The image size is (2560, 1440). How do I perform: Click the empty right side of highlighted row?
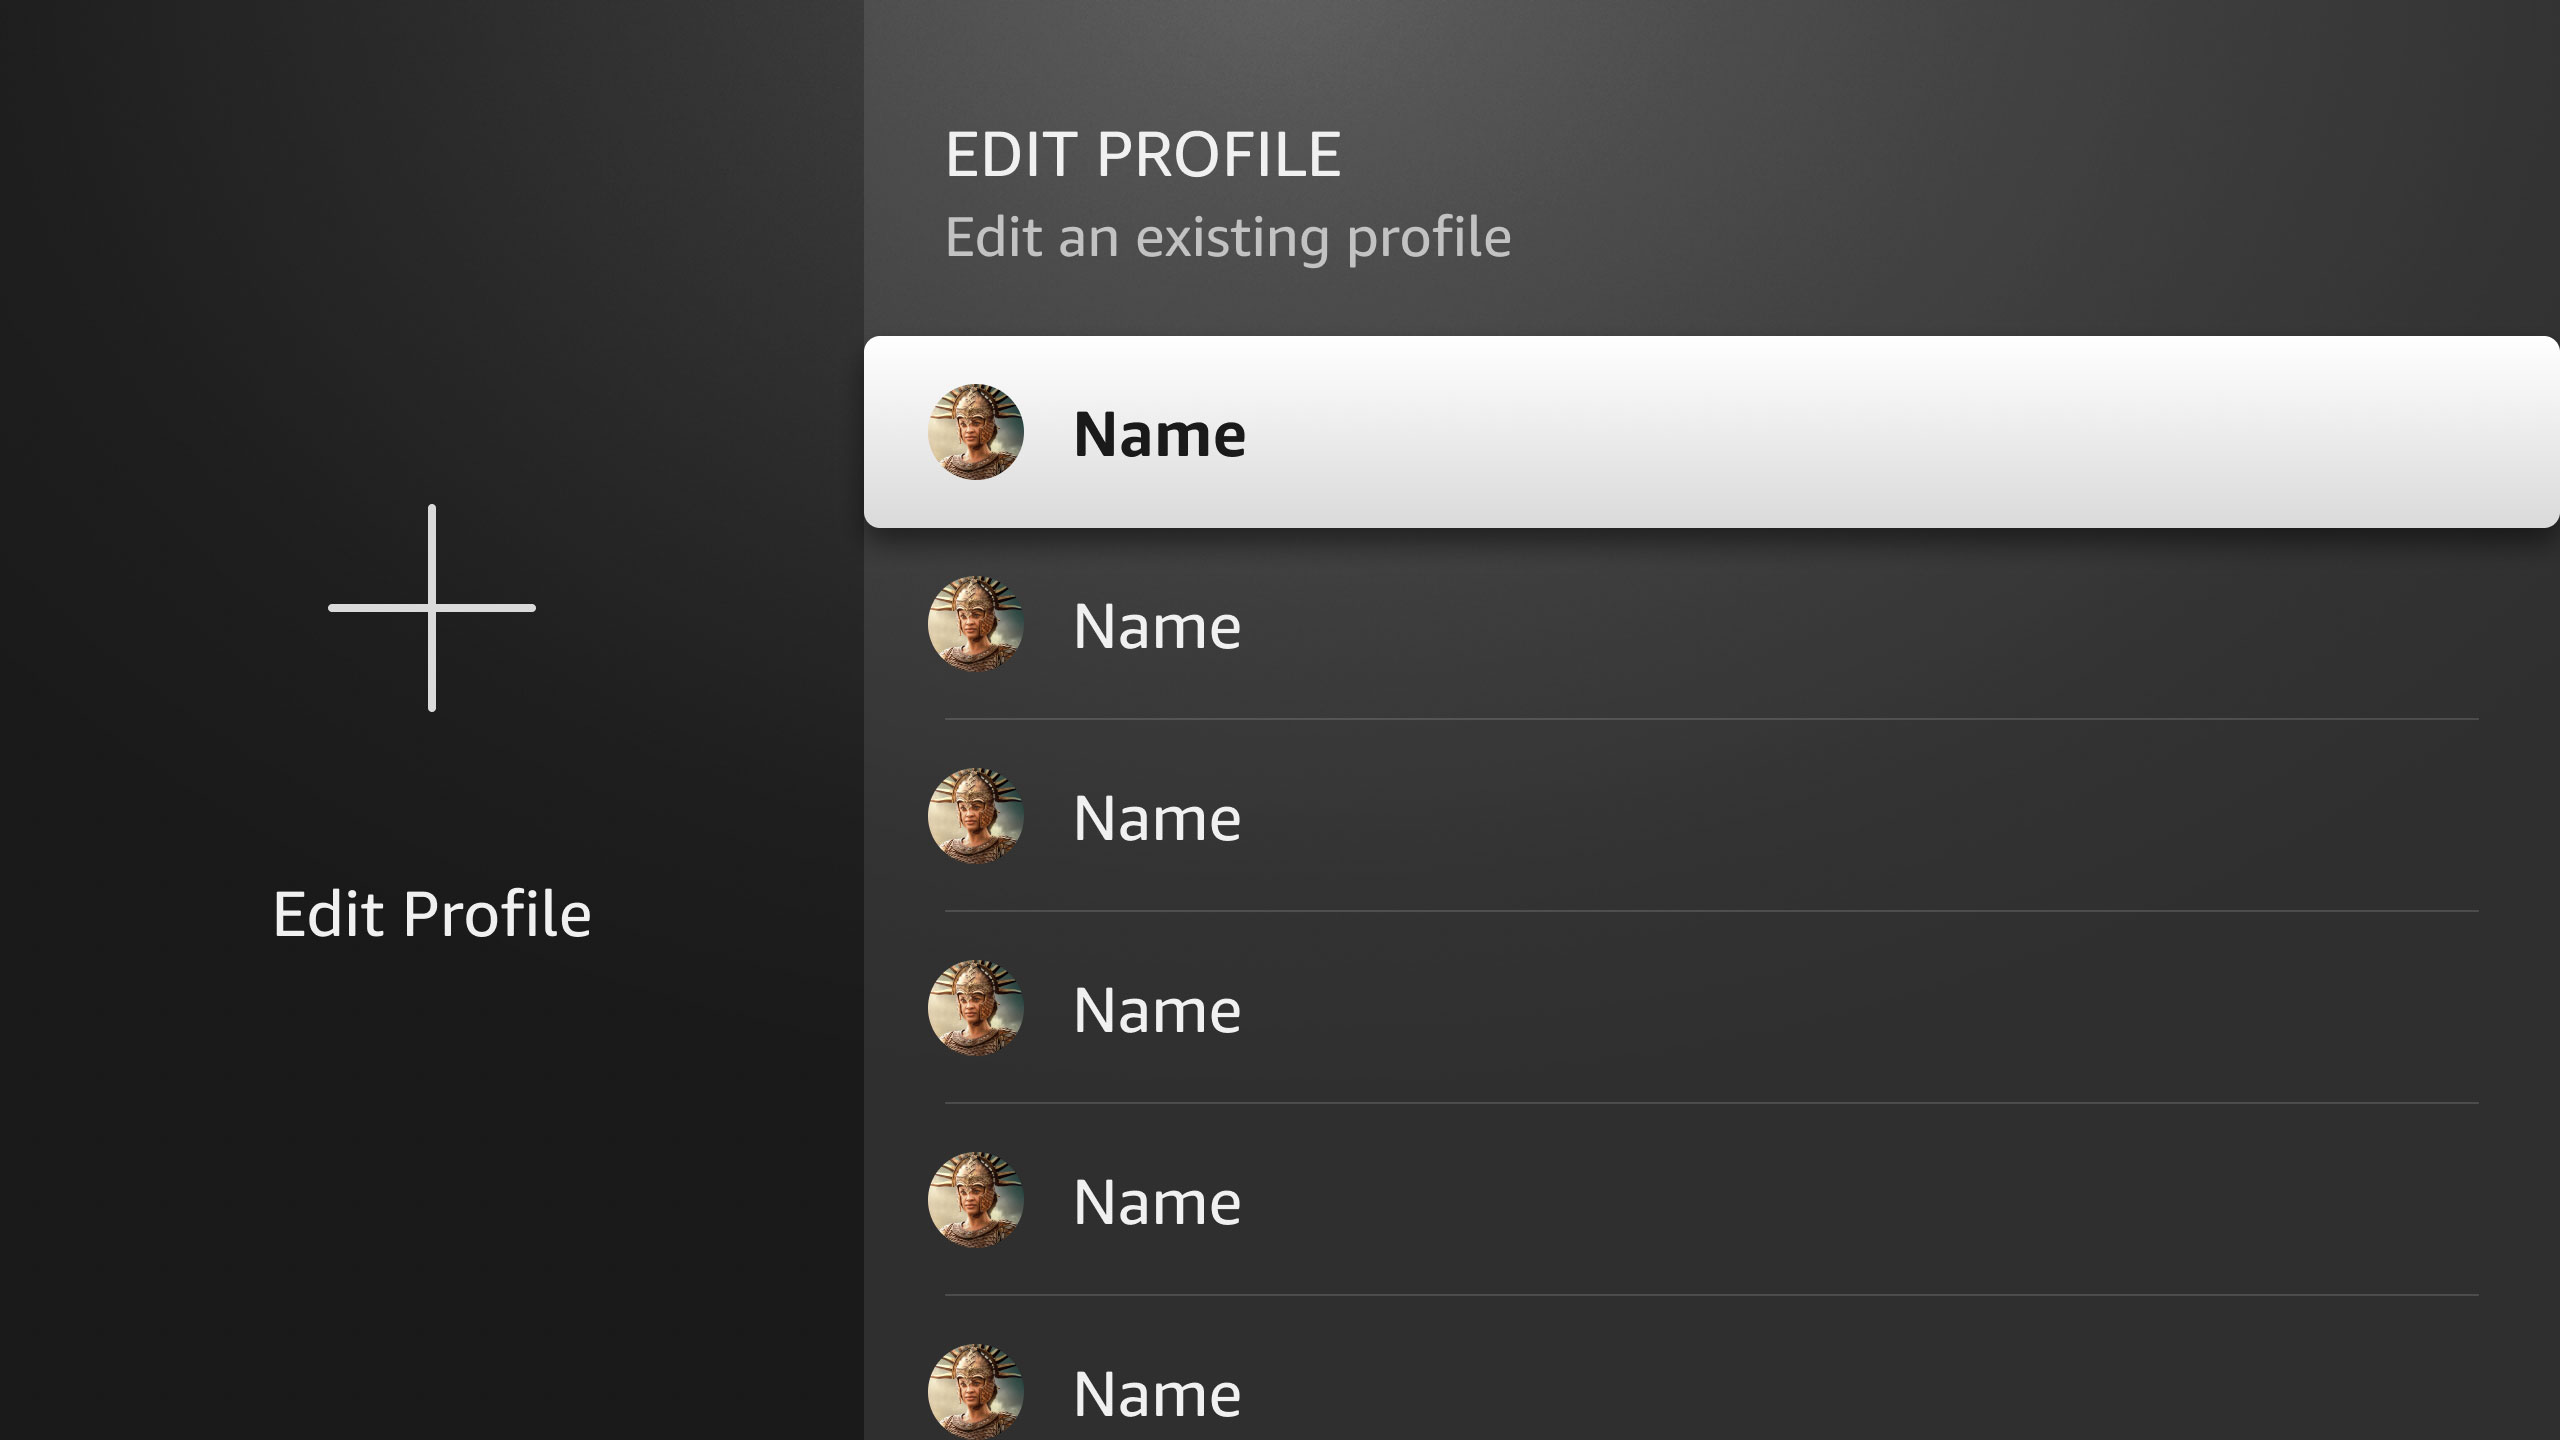pyautogui.click(x=1900, y=432)
